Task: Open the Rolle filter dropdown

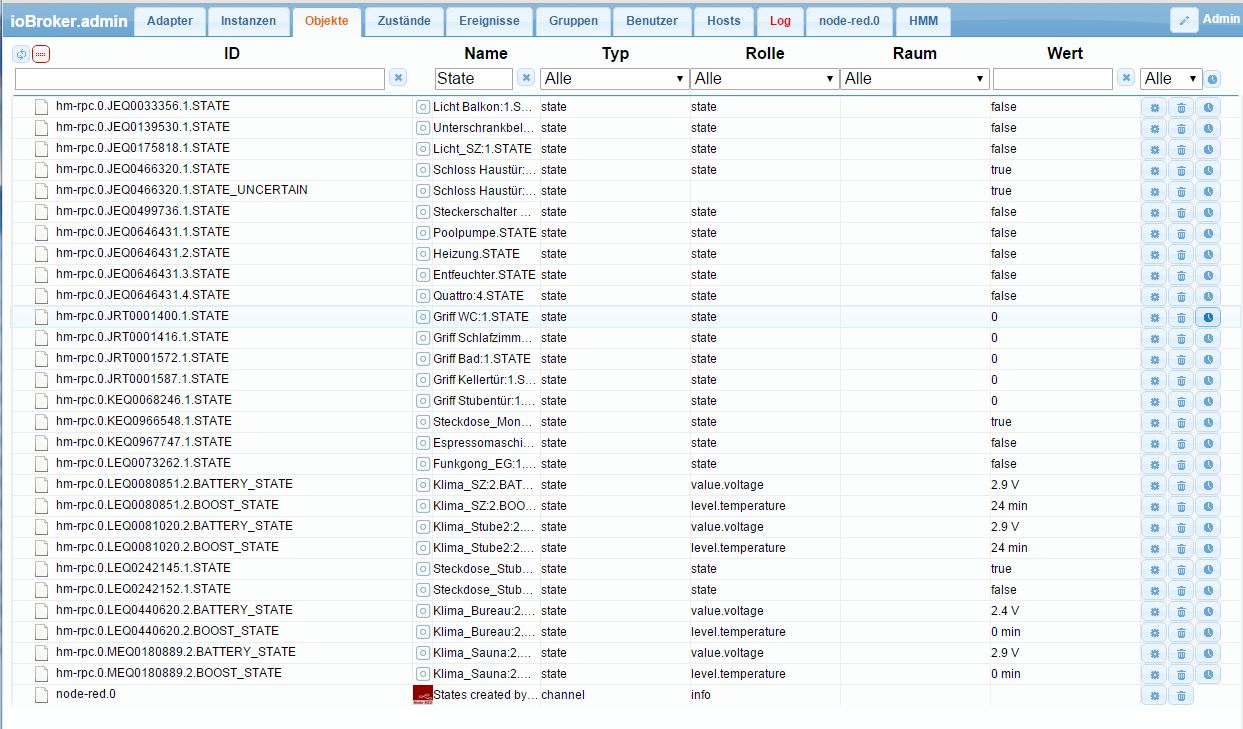Action: (x=764, y=78)
